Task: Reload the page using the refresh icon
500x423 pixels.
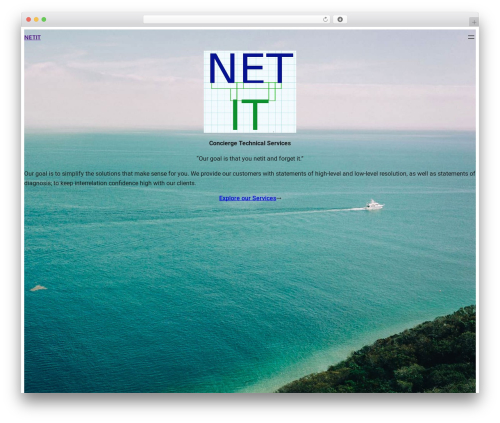Action: click(x=325, y=19)
